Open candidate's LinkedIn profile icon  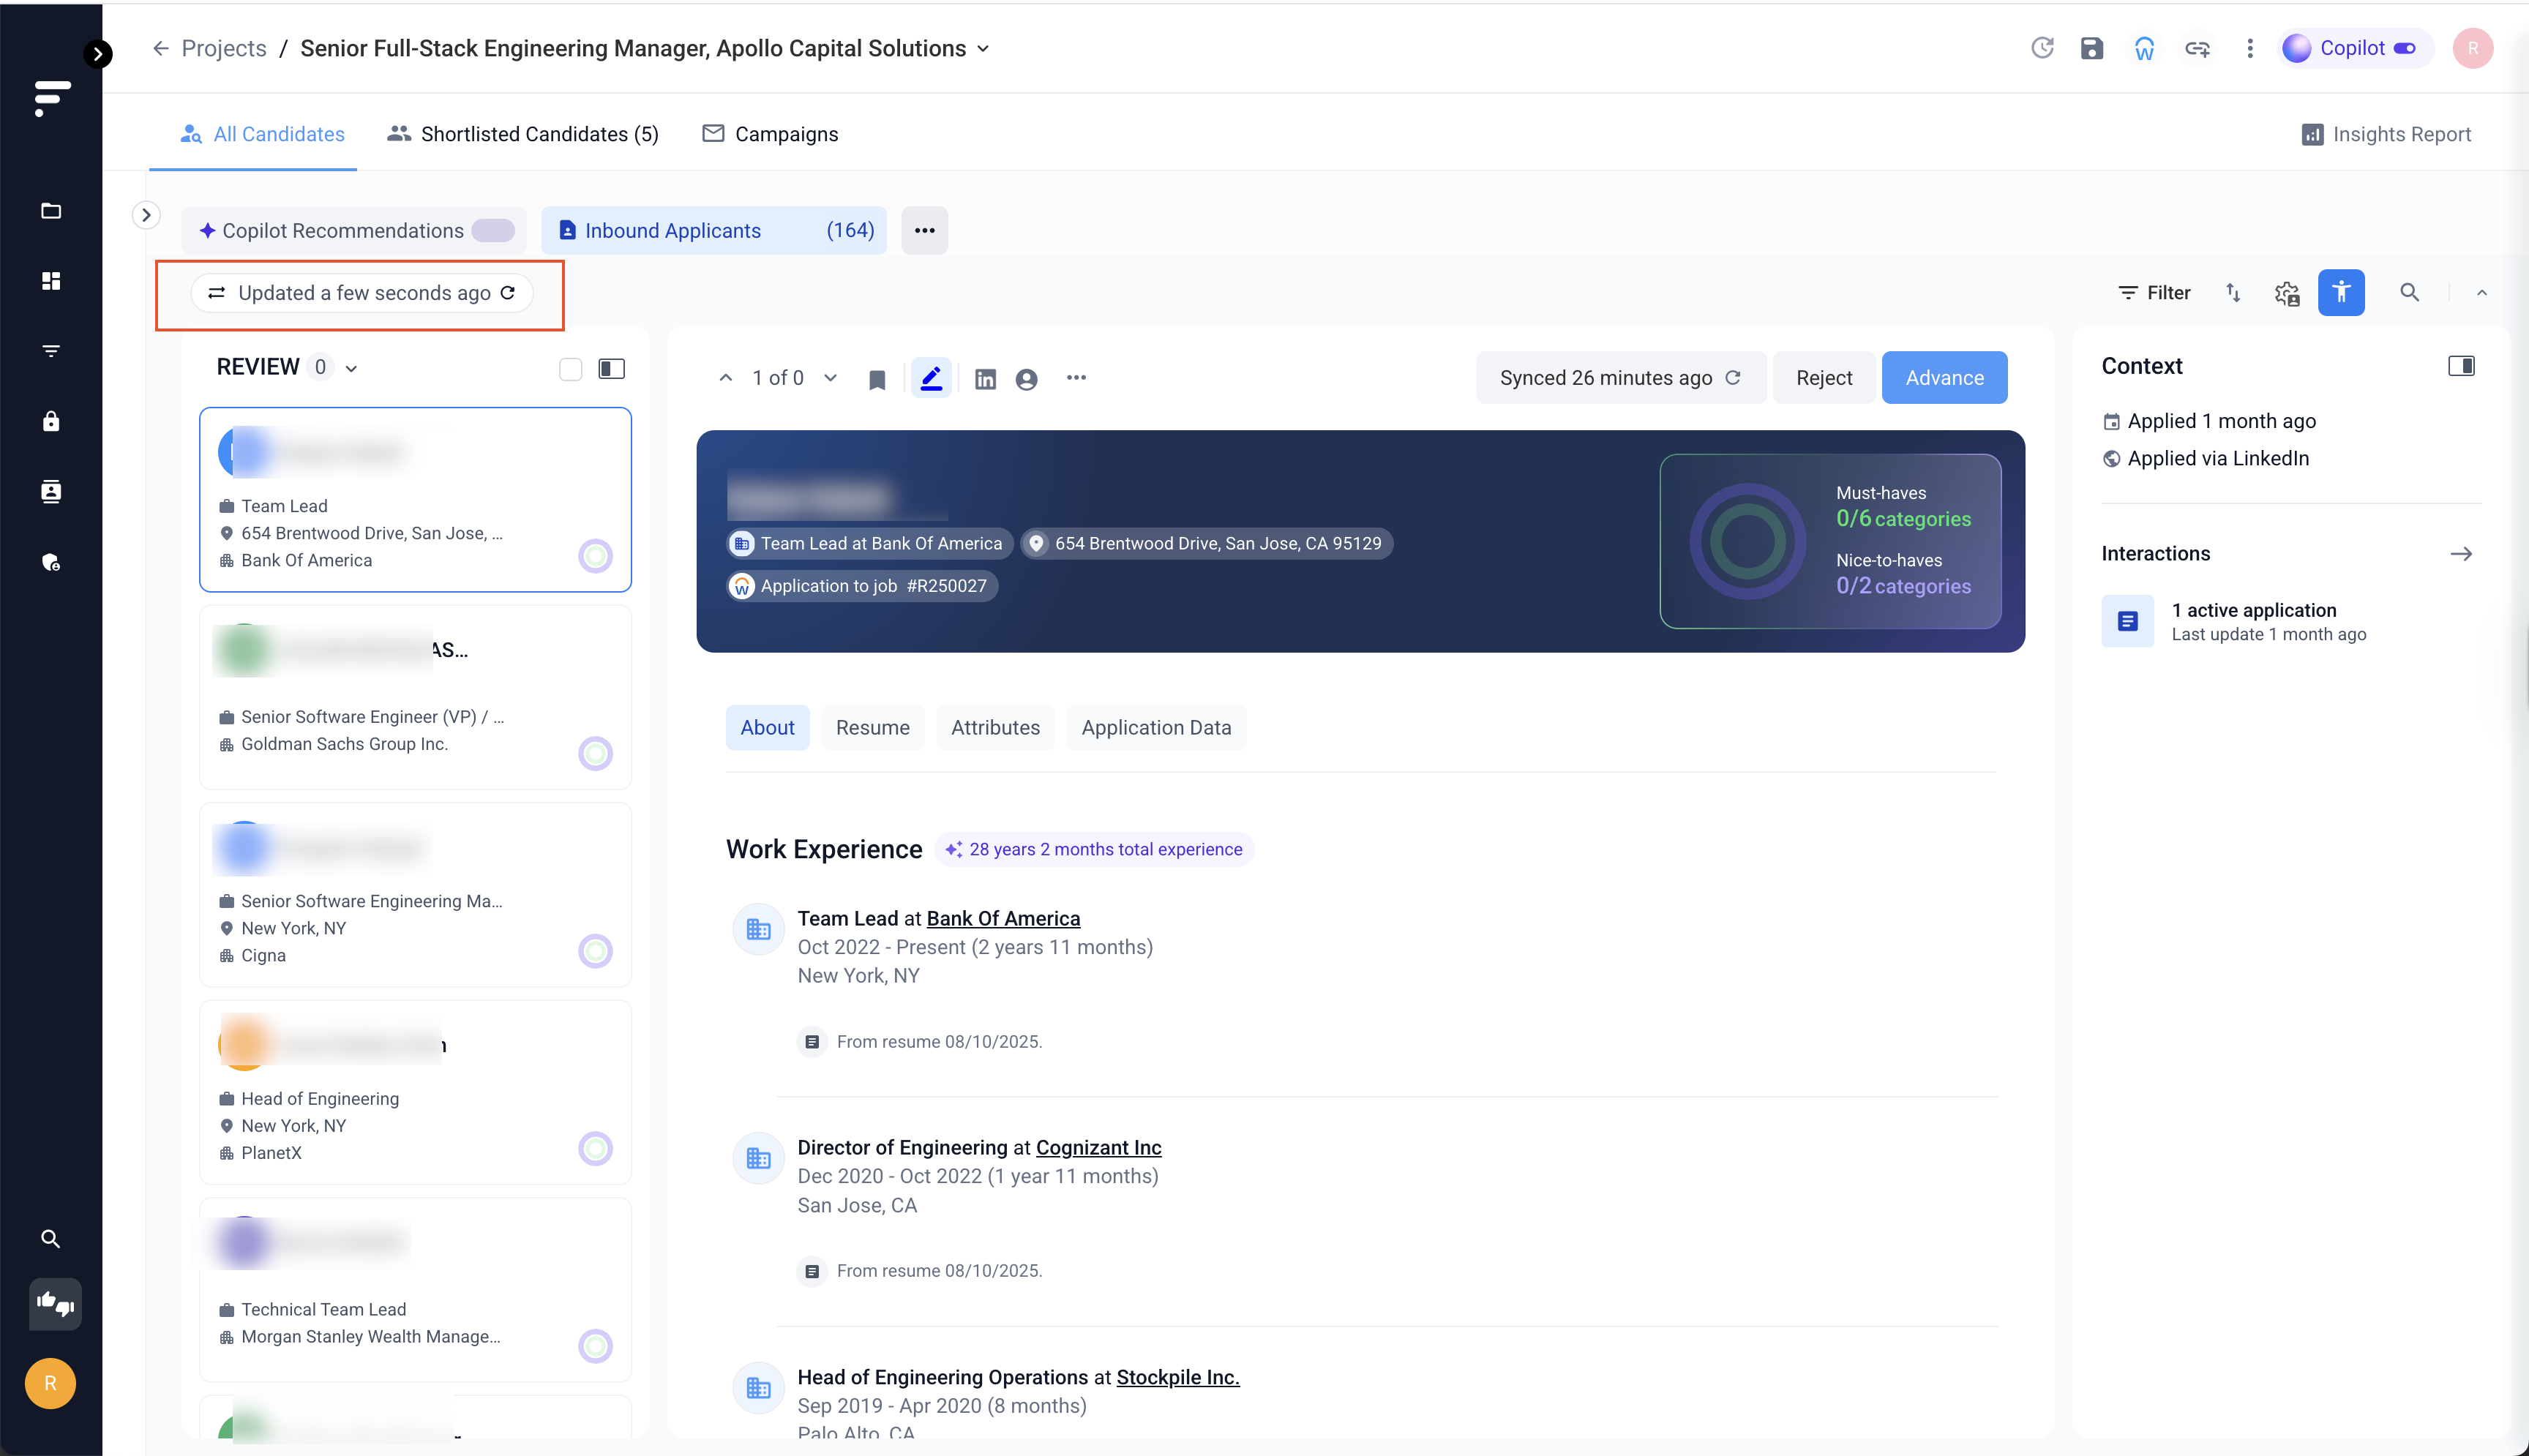pos(985,379)
